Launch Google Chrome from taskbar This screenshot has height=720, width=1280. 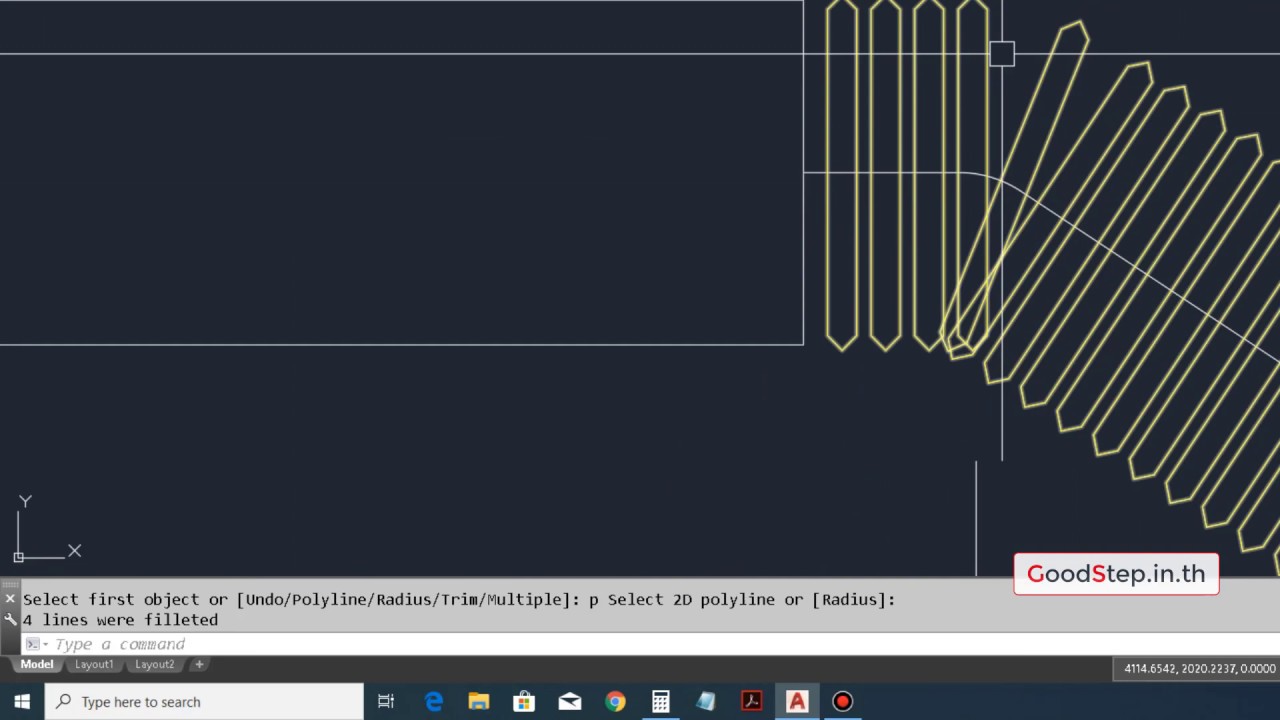pos(615,702)
